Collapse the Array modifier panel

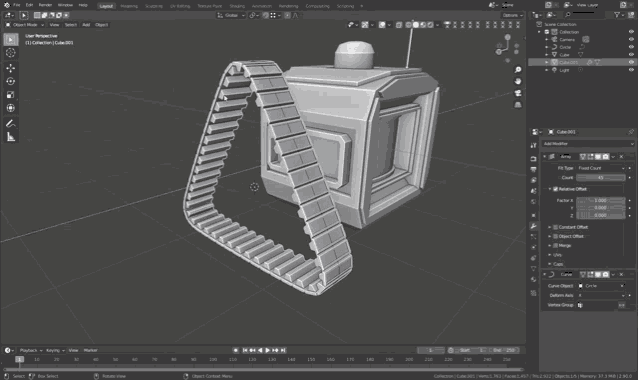click(x=545, y=157)
